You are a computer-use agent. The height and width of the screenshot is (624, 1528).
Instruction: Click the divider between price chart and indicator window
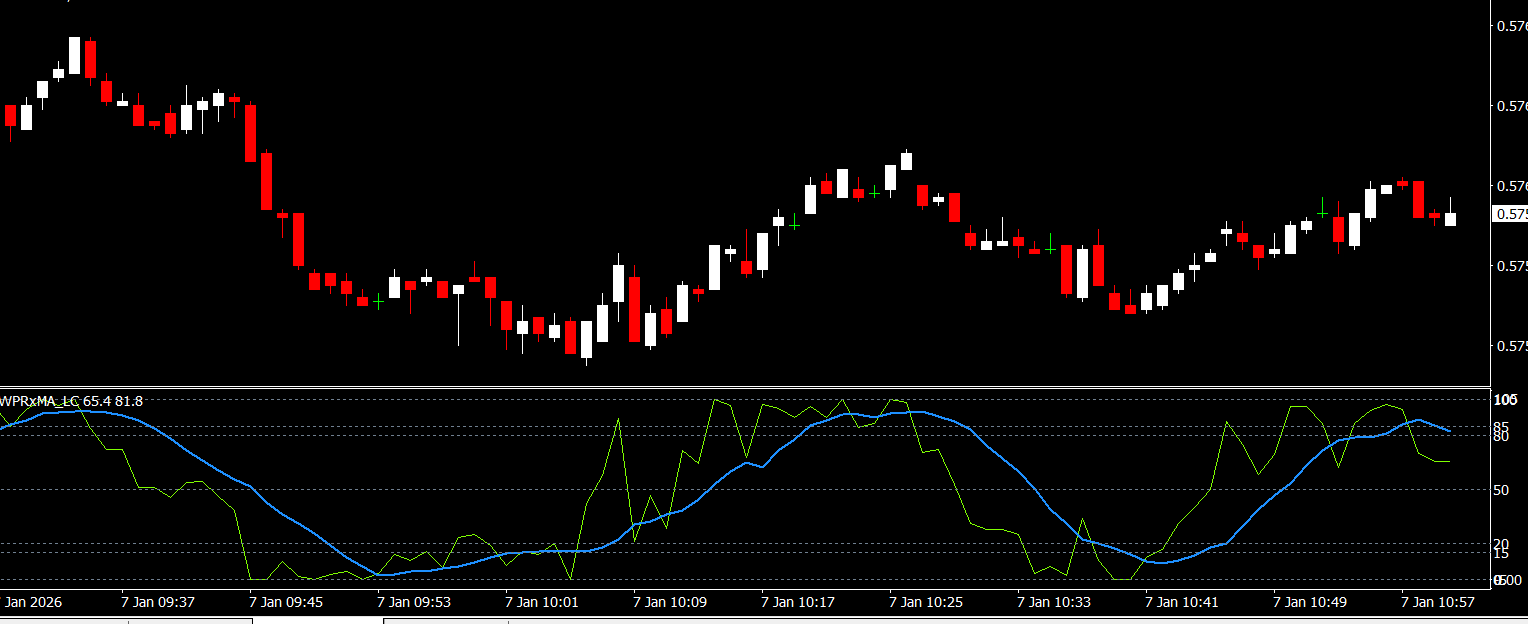[x=745, y=386]
